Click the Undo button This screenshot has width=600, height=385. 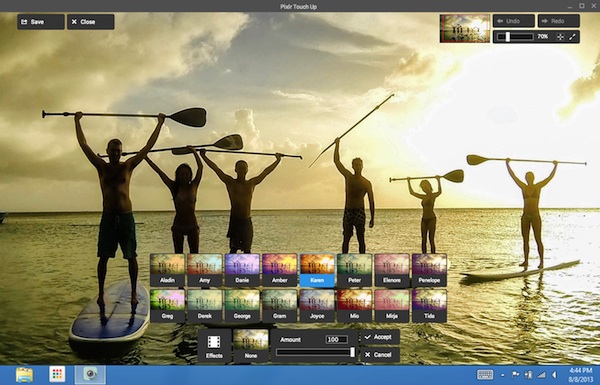pos(514,21)
